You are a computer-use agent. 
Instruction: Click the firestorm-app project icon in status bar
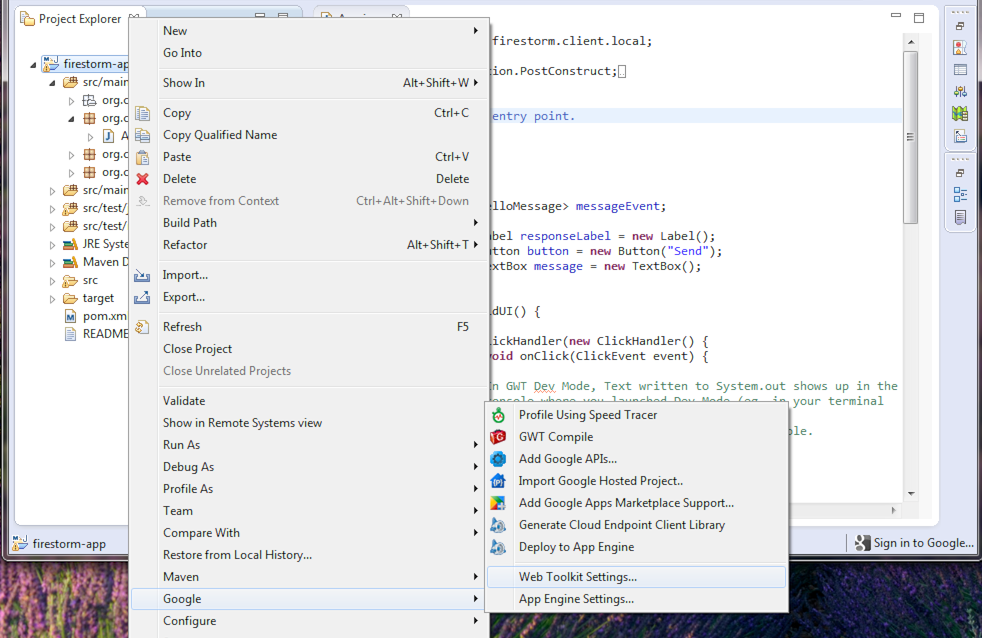(20, 543)
